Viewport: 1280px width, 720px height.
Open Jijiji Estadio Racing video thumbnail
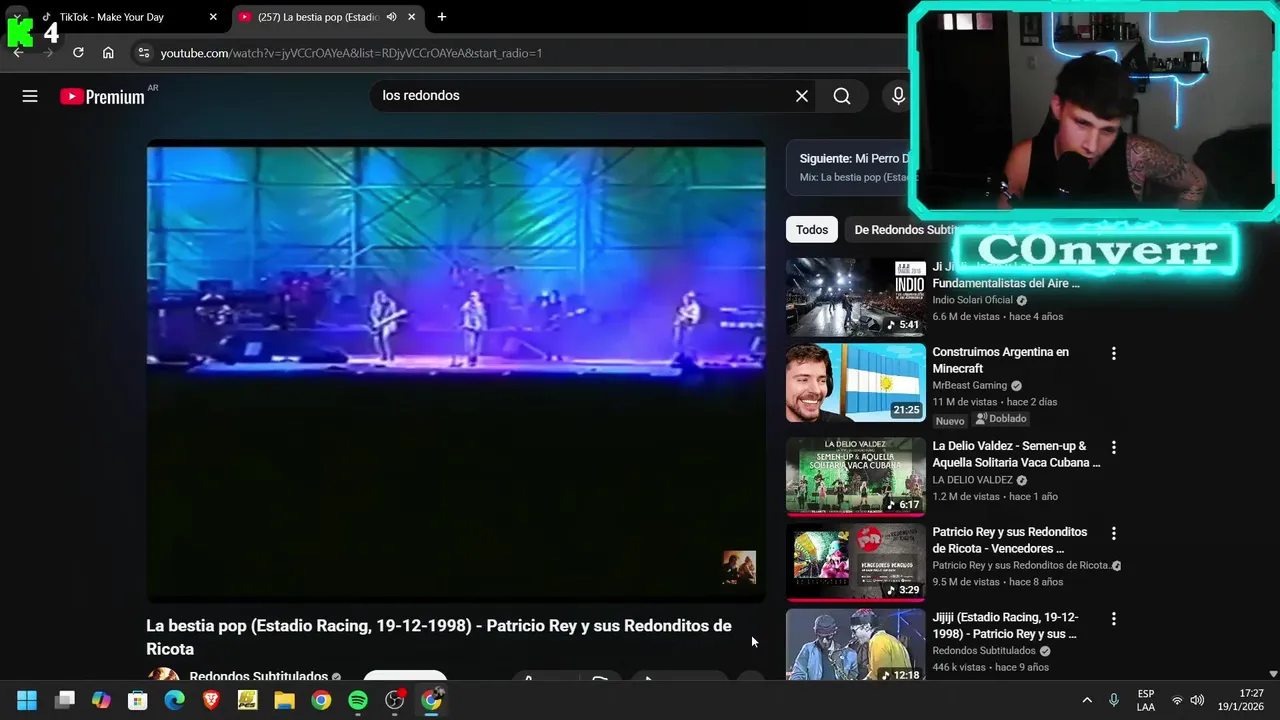tap(856, 645)
